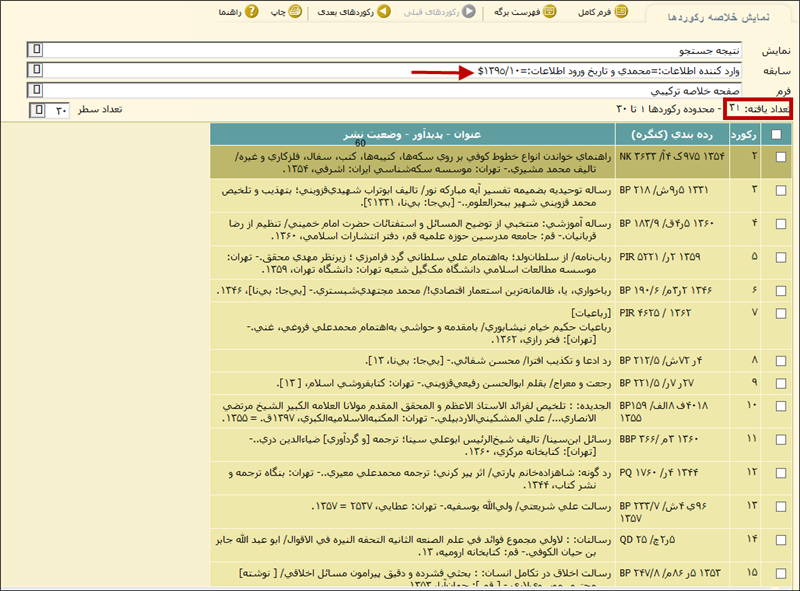Mark the checkbox for record 14
Image resolution: width=800 pixels, height=591 pixels.
pyautogui.click(x=778, y=541)
